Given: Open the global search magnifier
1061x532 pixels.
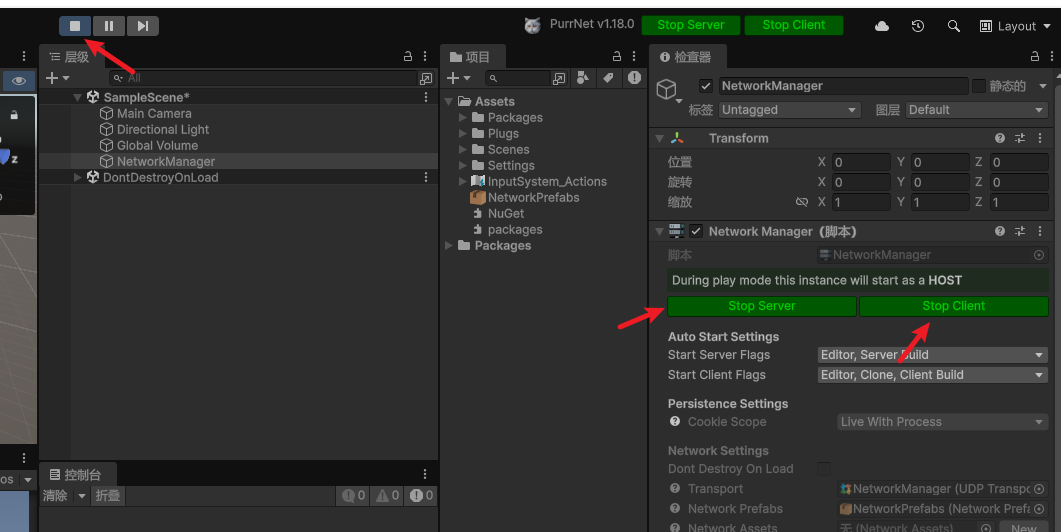Looking at the screenshot, I should click(953, 26).
